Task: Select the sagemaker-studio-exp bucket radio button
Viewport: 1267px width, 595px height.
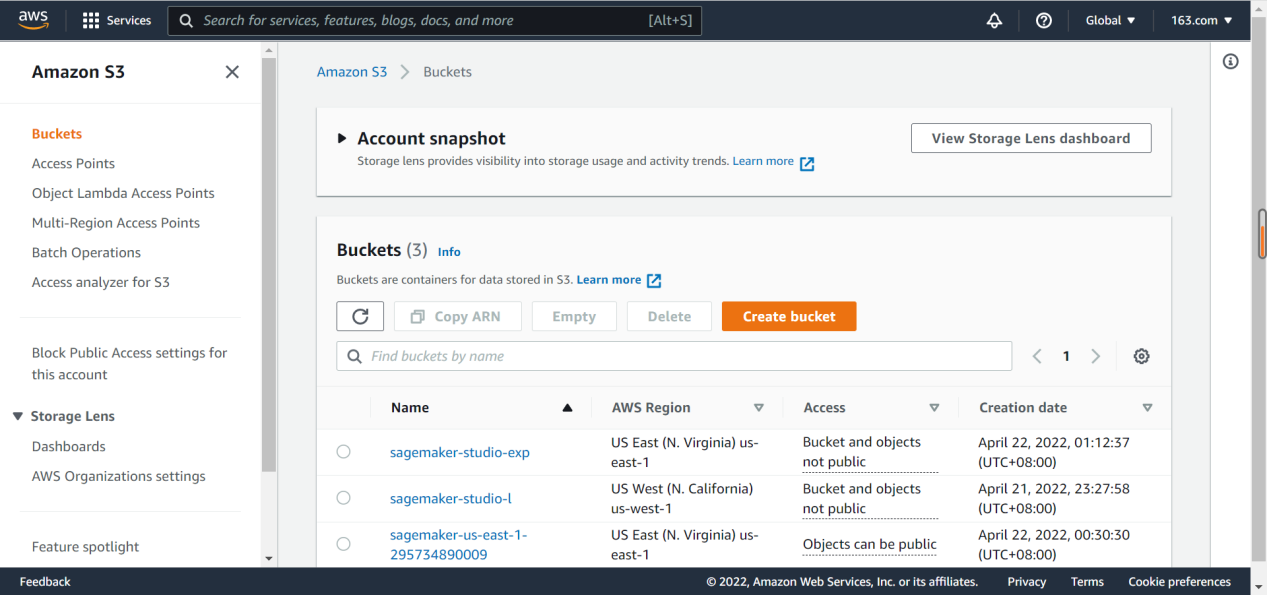Action: (x=344, y=452)
